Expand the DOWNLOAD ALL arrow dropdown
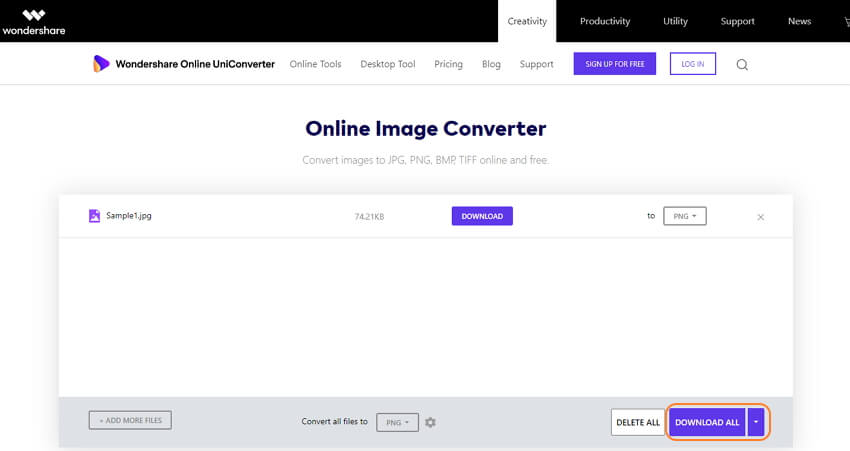Viewport: 850px width, 451px height. tap(756, 422)
